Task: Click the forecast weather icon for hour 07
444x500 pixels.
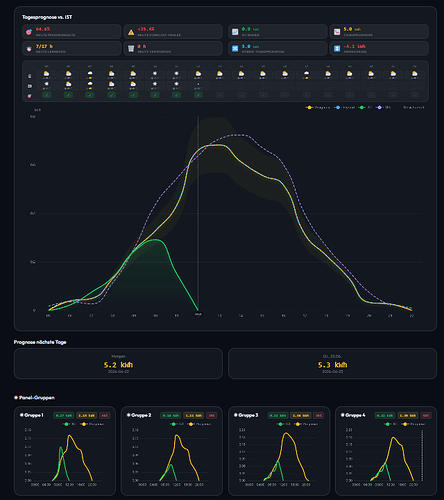Action: [90, 74]
